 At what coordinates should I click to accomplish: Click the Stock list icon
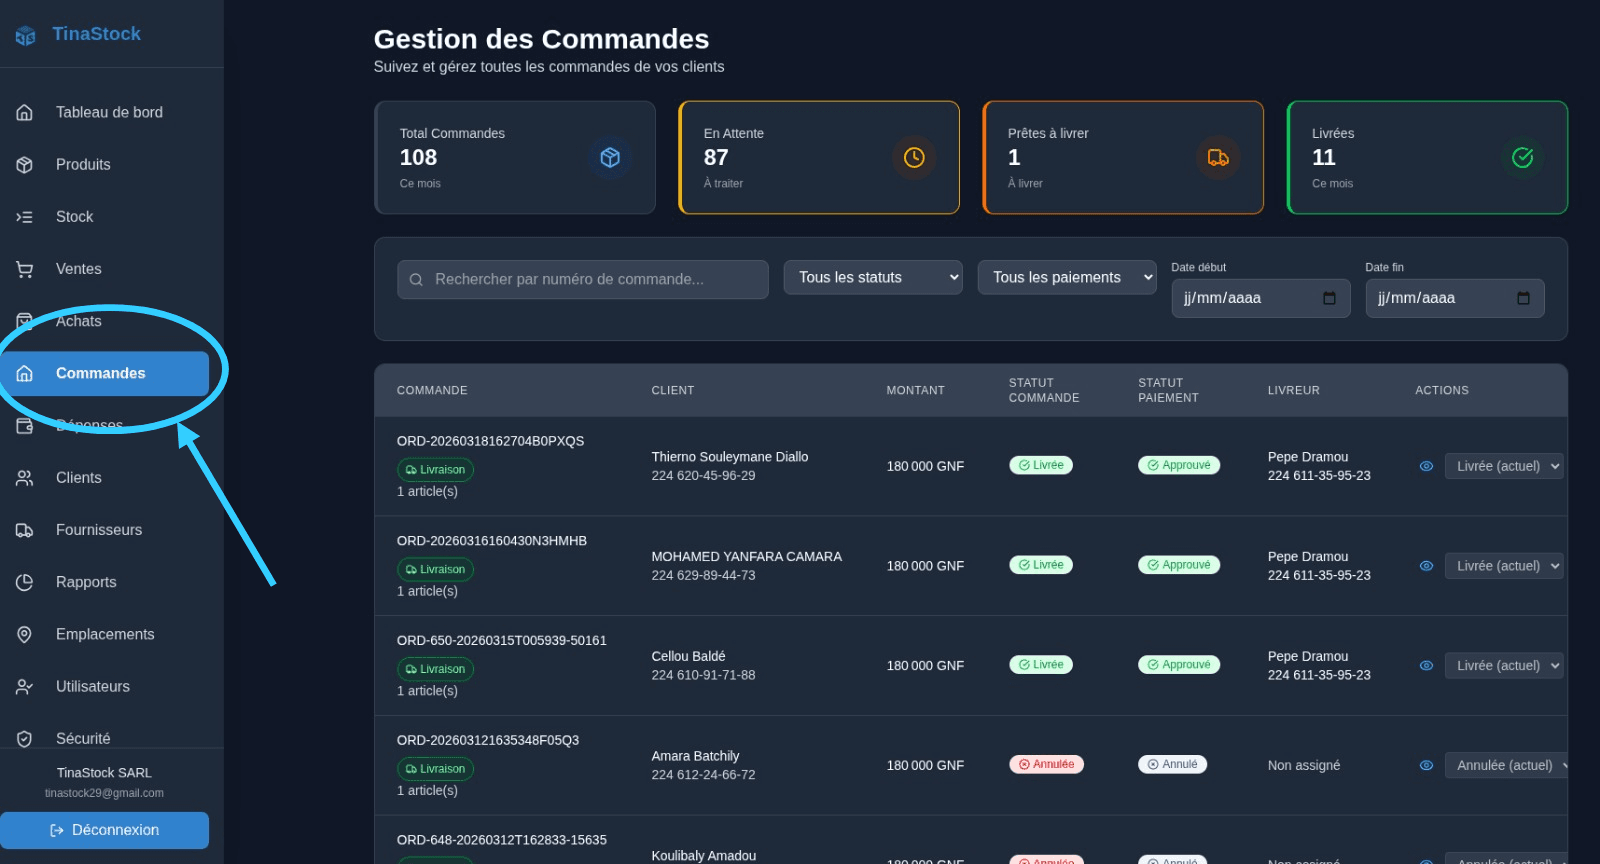(x=25, y=217)
